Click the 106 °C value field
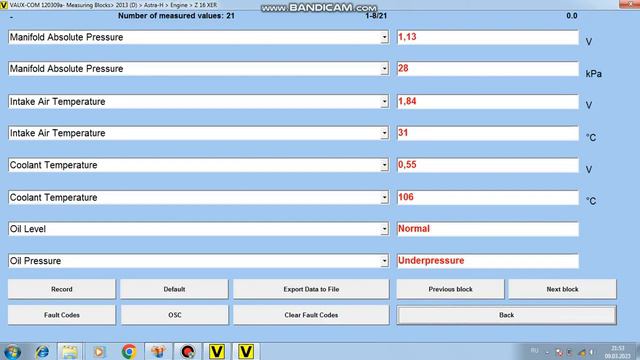Viewport: 640px width, 360px height. tap(487, 198)
